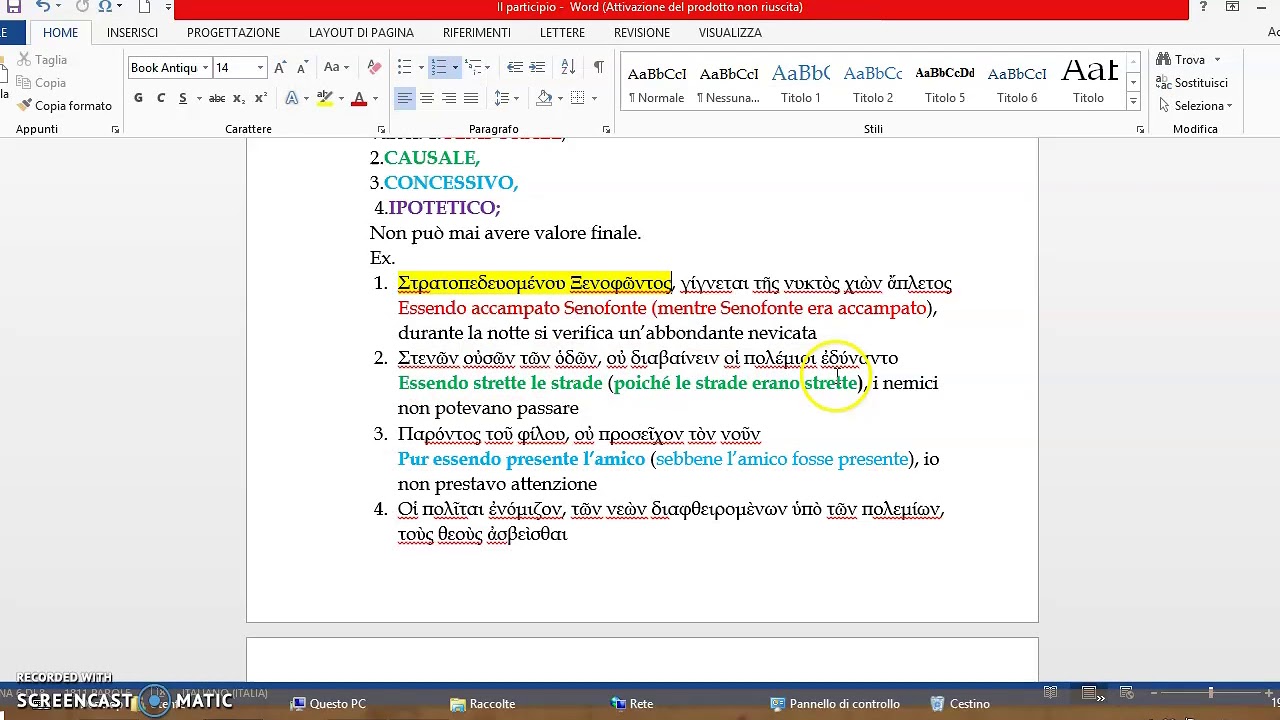Viewport: 1280px width, 720px height.
Task: Switch to PROGETTAZIONE tab
Action: pos(233,33)
